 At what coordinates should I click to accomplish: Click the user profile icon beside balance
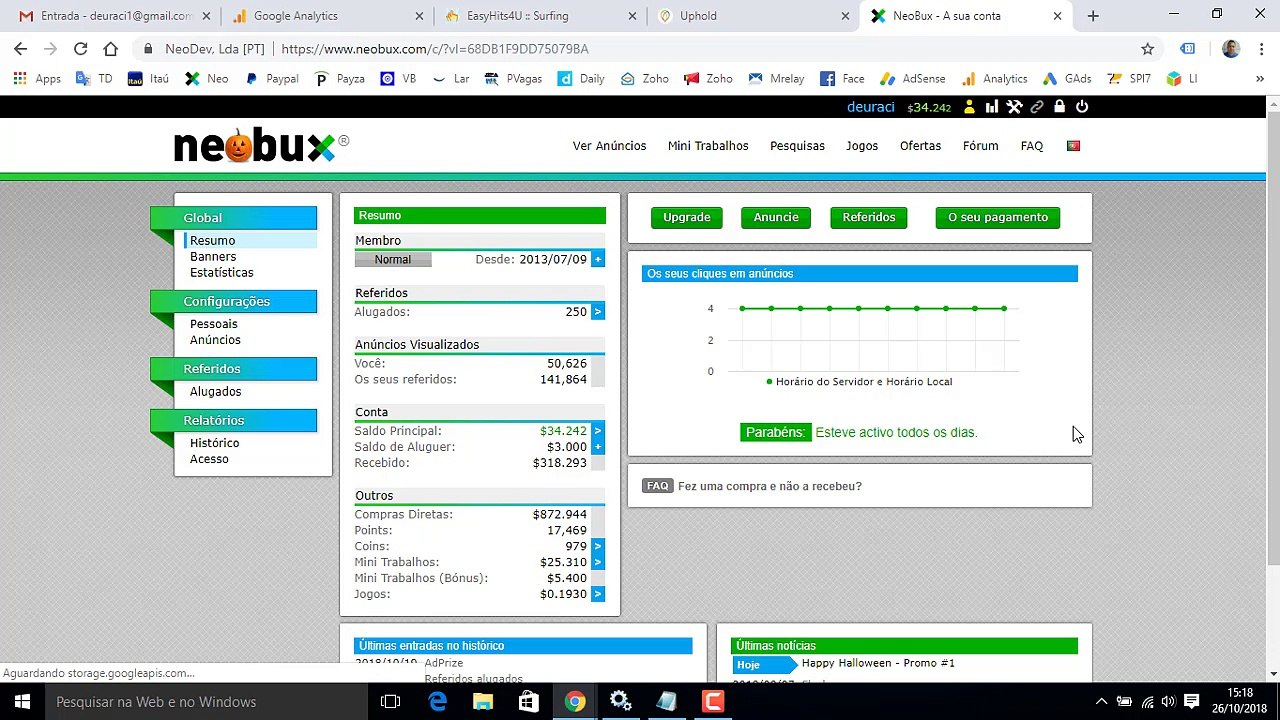(969, 107)
